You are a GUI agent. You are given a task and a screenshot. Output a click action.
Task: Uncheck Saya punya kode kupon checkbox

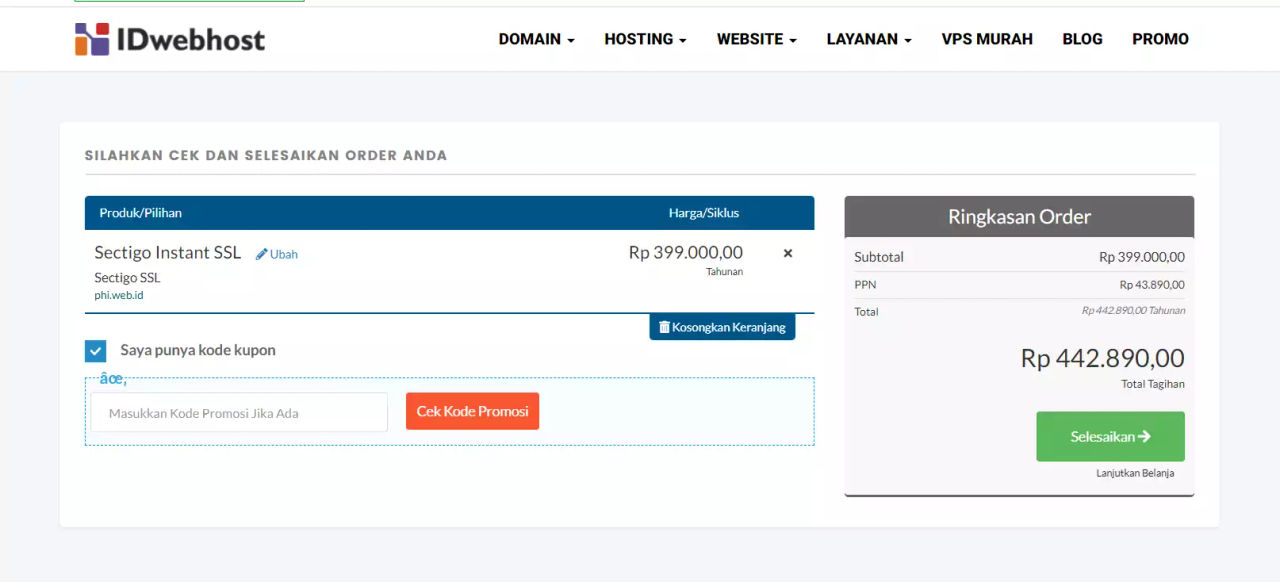click(95, 351)
